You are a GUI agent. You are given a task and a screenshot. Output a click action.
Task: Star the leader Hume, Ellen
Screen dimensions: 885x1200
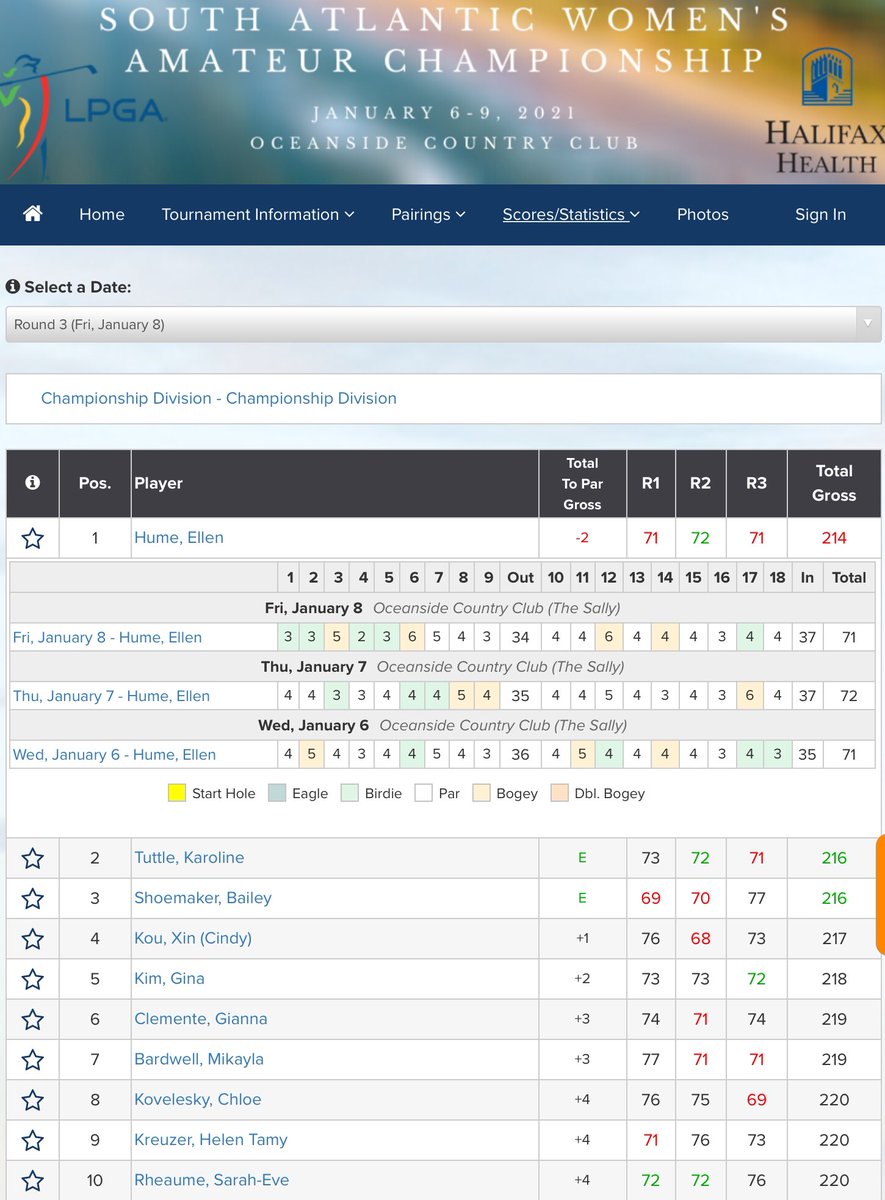(32, 538)
